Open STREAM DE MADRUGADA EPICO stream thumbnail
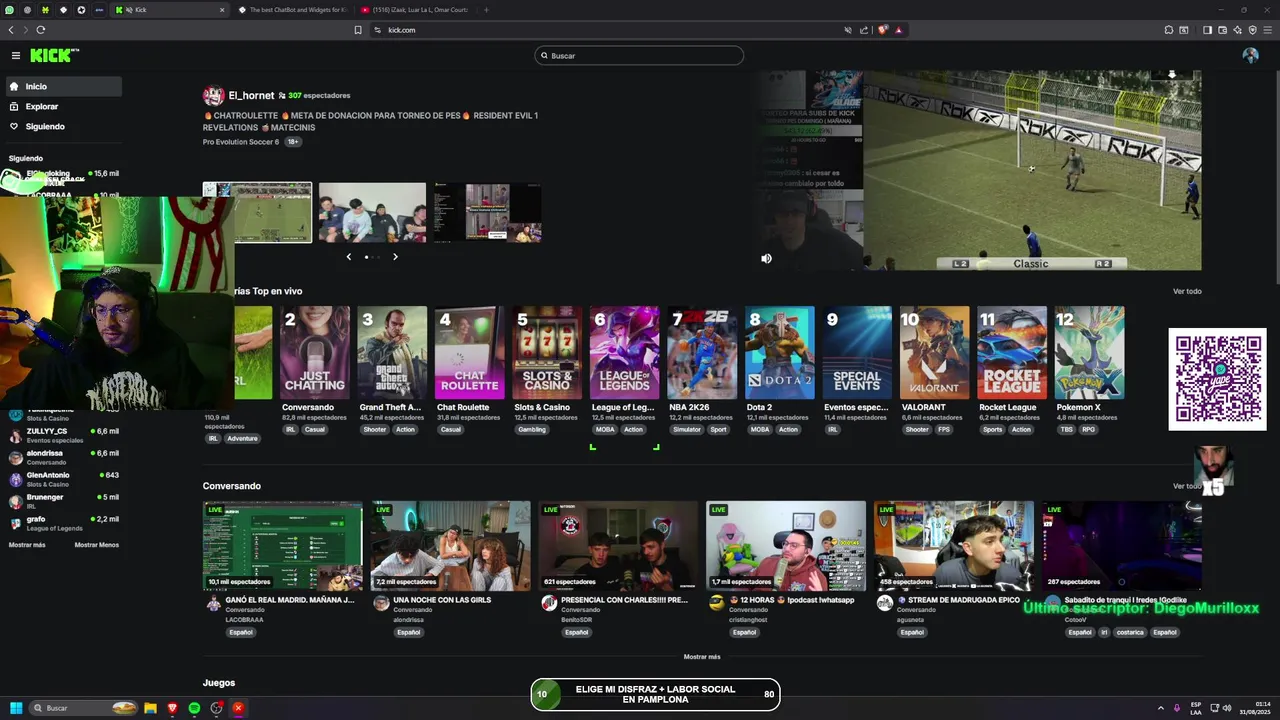The width and height of the screenshot is (1280, 720). click(954, 546)
